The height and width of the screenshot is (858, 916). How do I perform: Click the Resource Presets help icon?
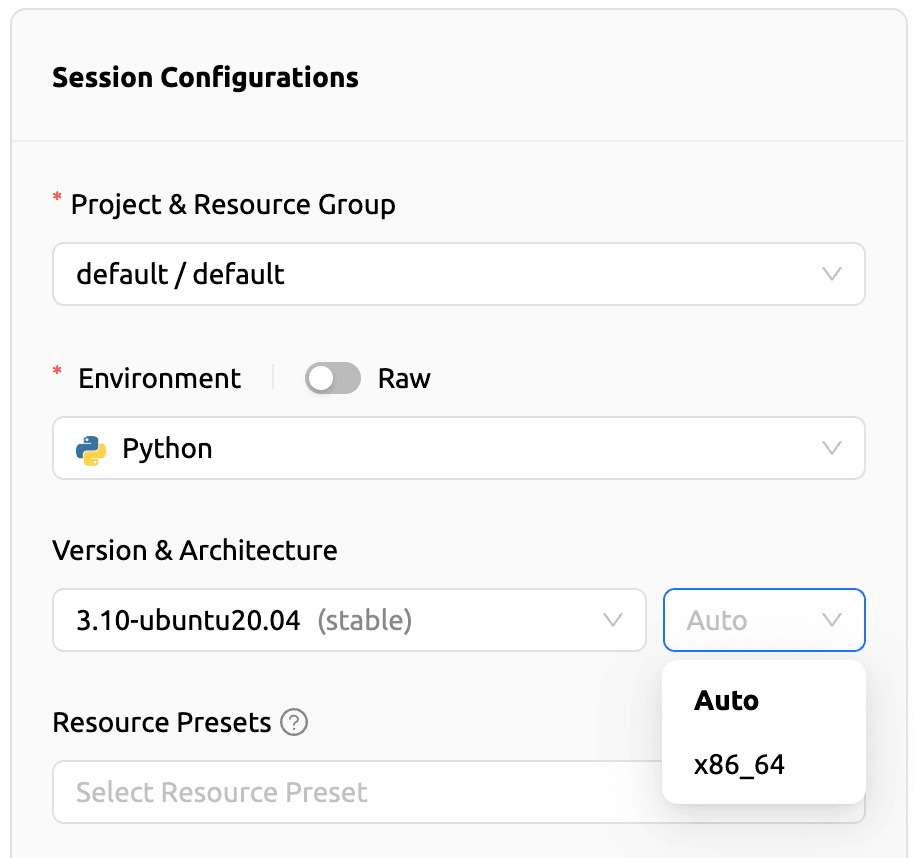click(293, 722)
